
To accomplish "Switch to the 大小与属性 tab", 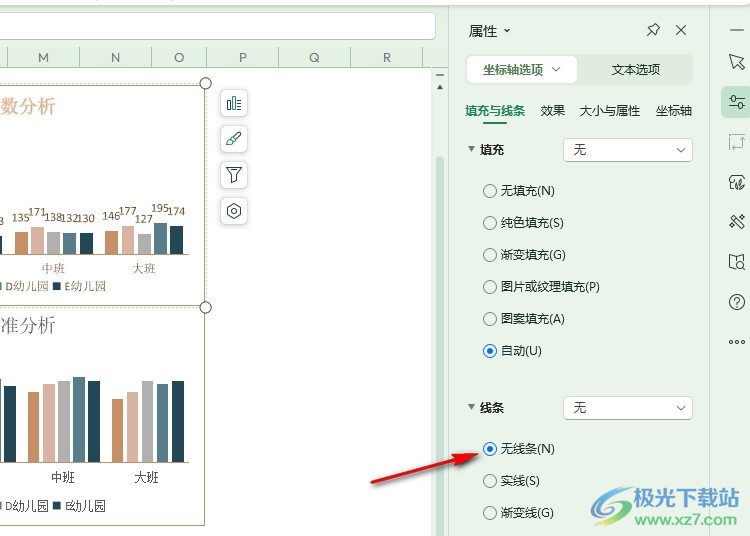I will [609, 111].
